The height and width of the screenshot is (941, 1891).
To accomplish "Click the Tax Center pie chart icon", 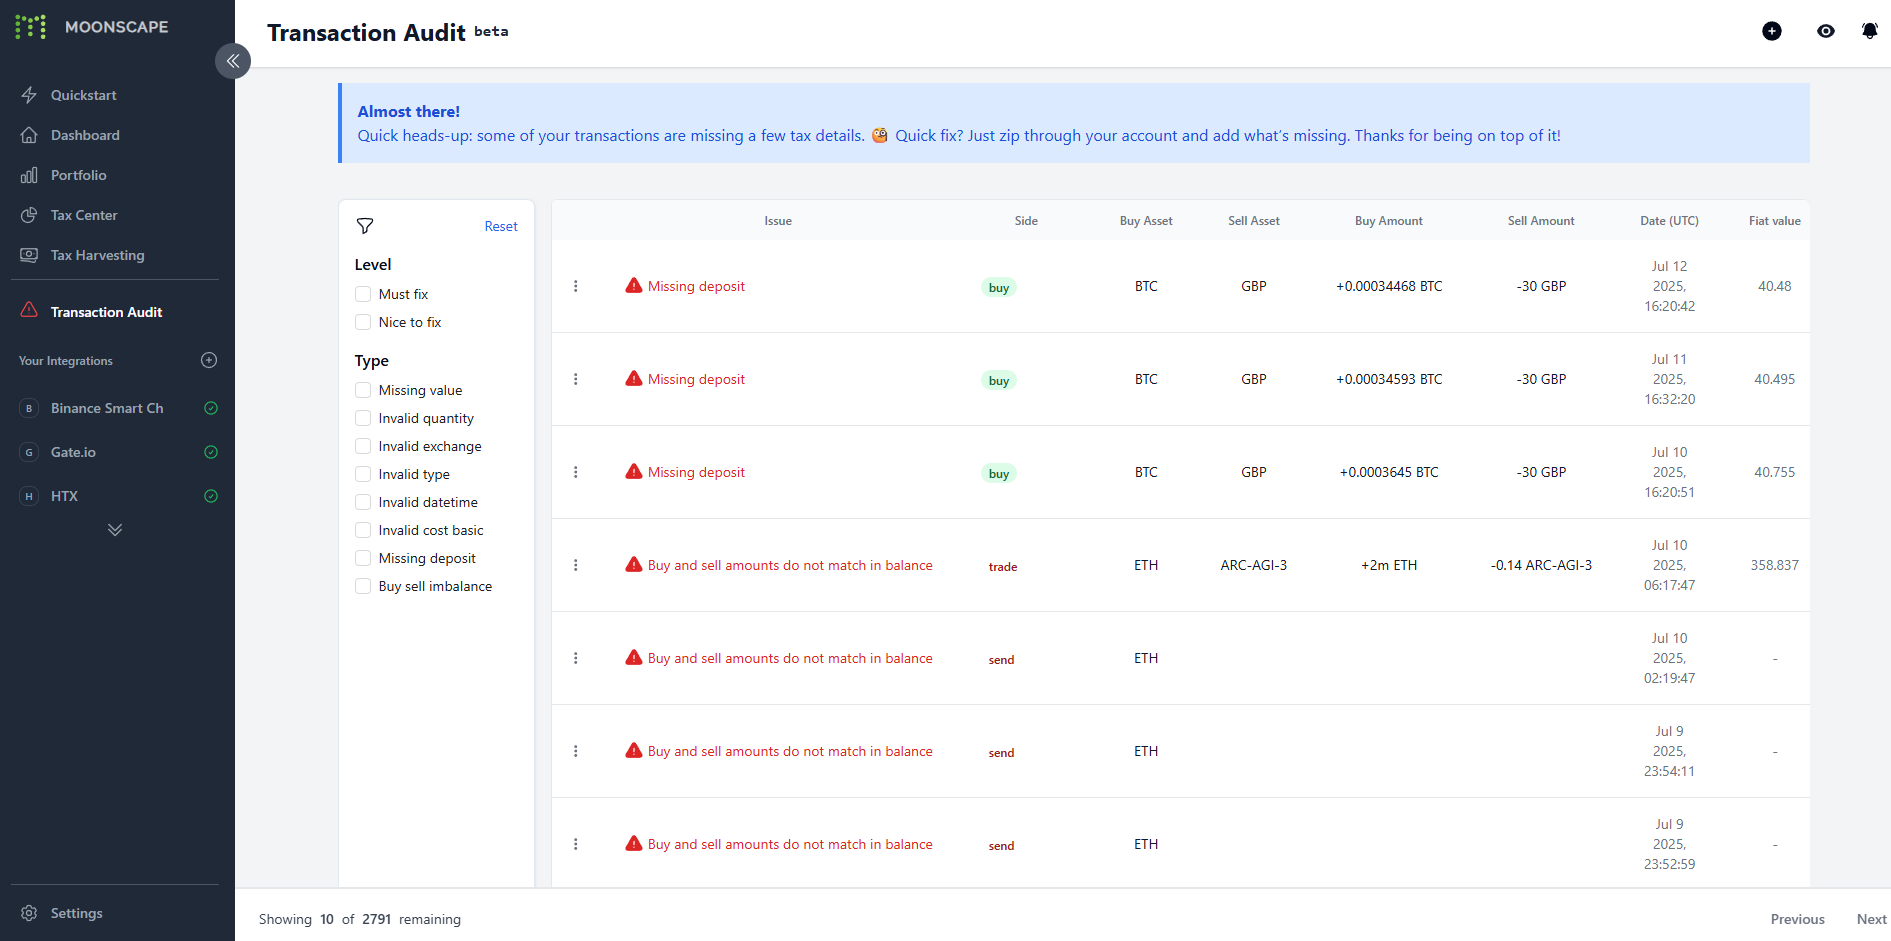I will click(29, 215).
